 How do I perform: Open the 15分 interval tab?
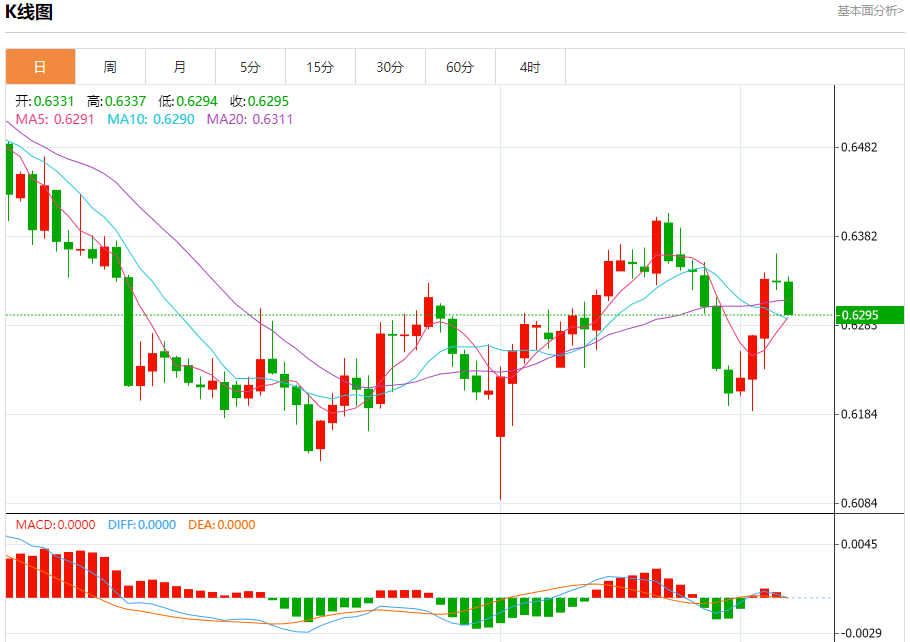coord(320,67)
